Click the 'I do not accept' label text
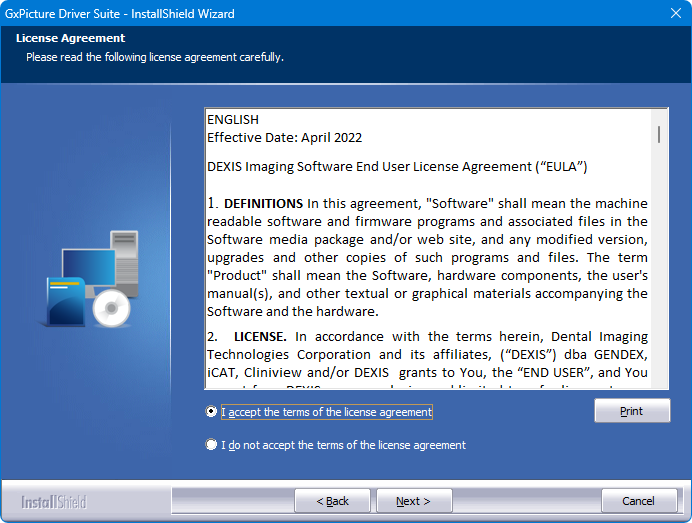This screenshot has width=692, height=523. click(343, 445)
